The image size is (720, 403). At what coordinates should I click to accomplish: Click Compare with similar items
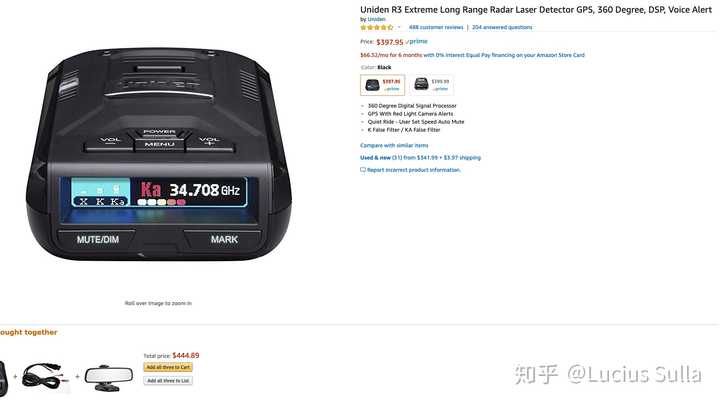394,146
